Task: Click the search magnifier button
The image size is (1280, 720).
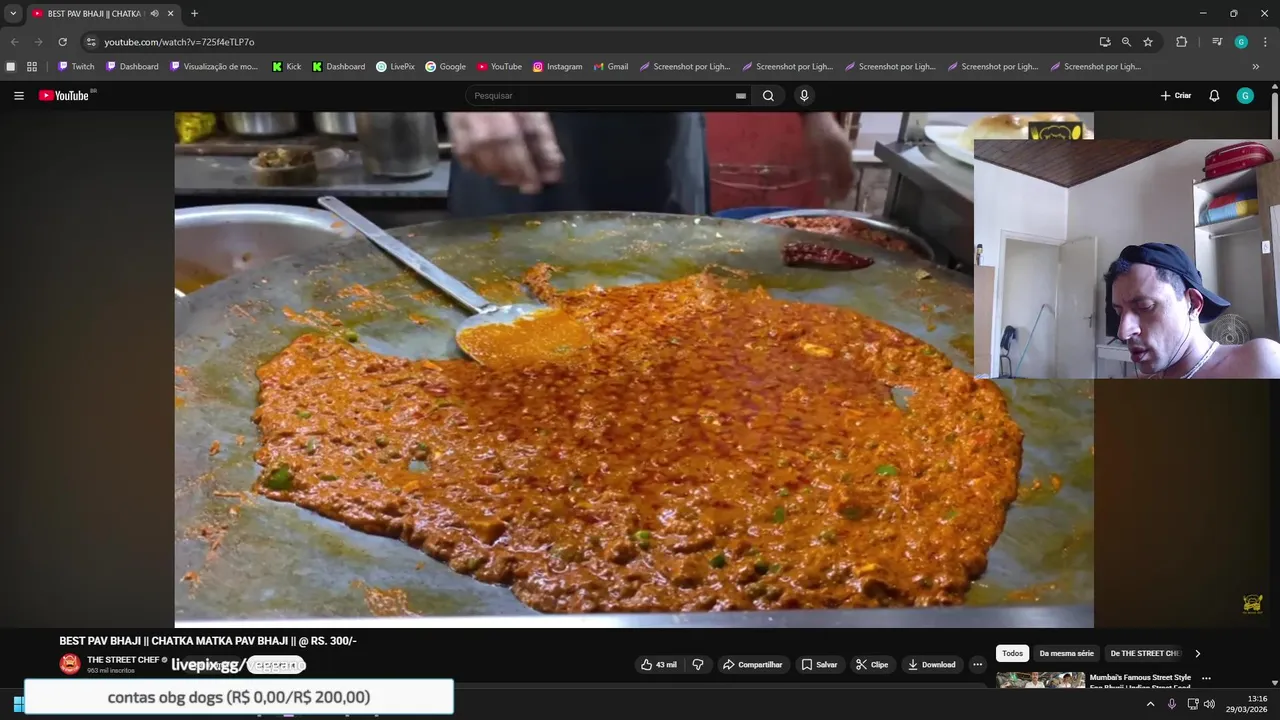Action: [x=768, y=96]
